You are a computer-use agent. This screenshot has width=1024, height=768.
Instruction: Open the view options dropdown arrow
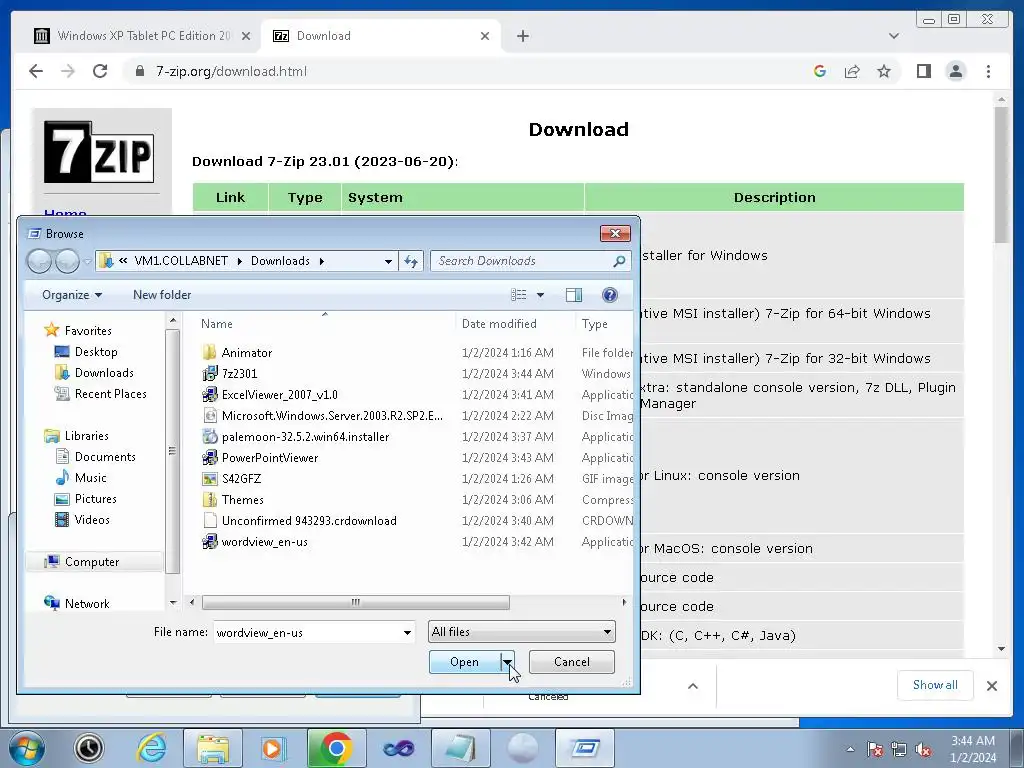click(540, 295)
